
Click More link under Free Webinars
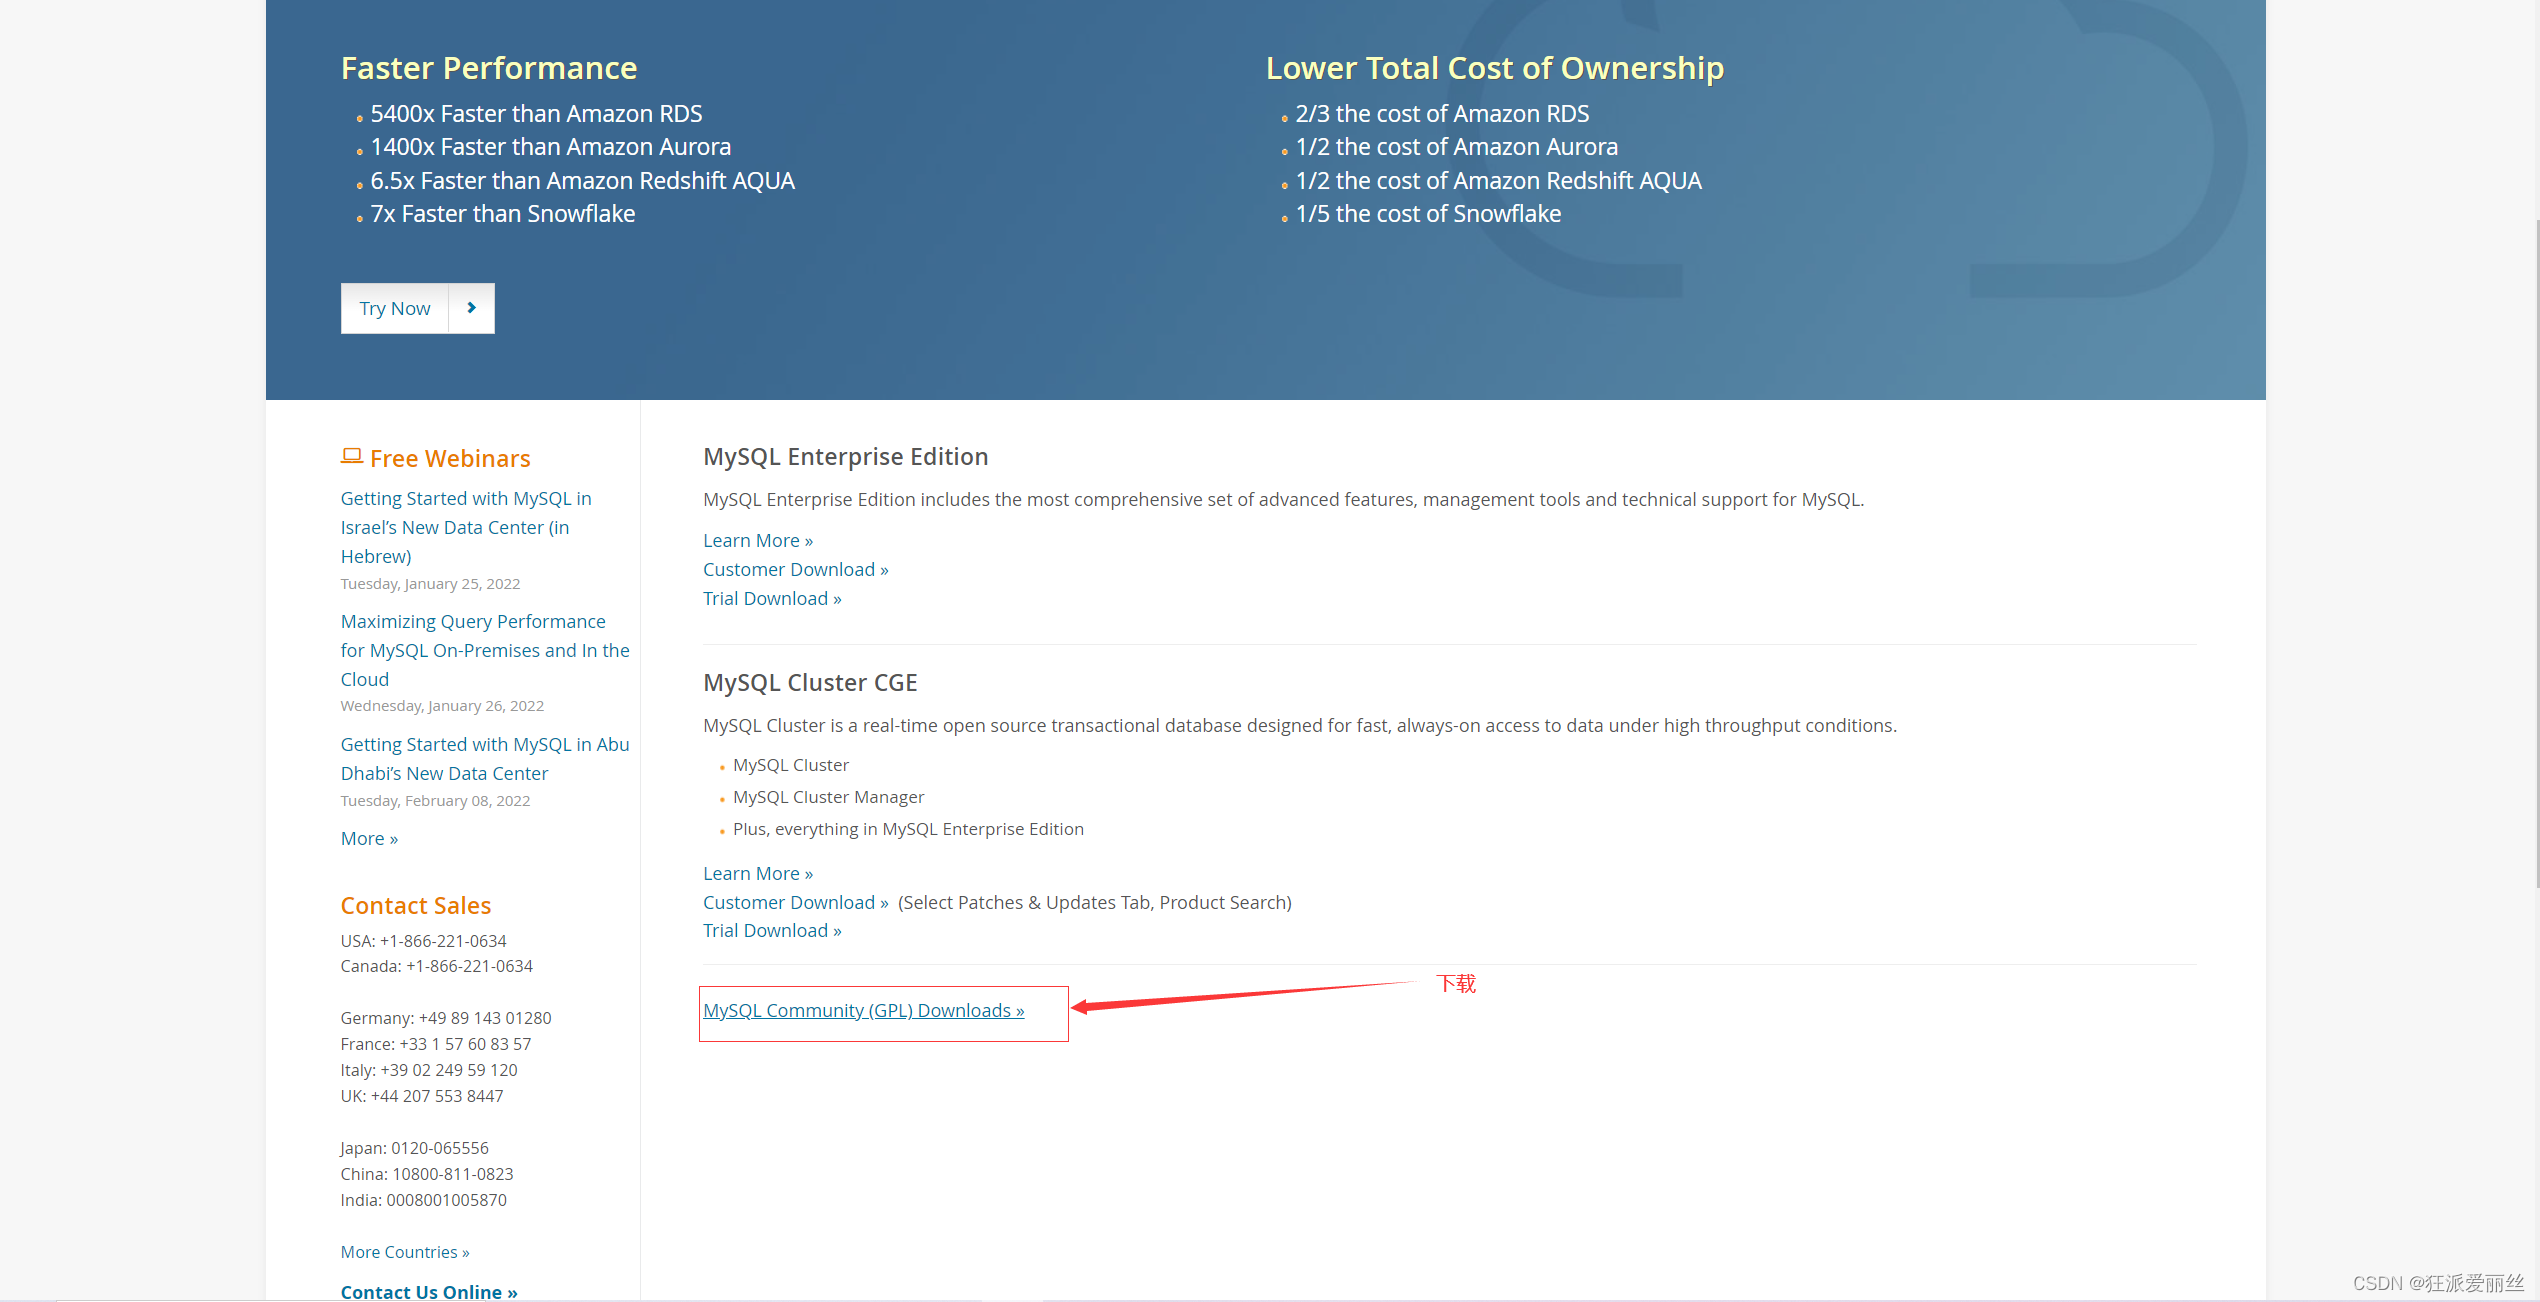pyautogui.click(x=369, y=838)
